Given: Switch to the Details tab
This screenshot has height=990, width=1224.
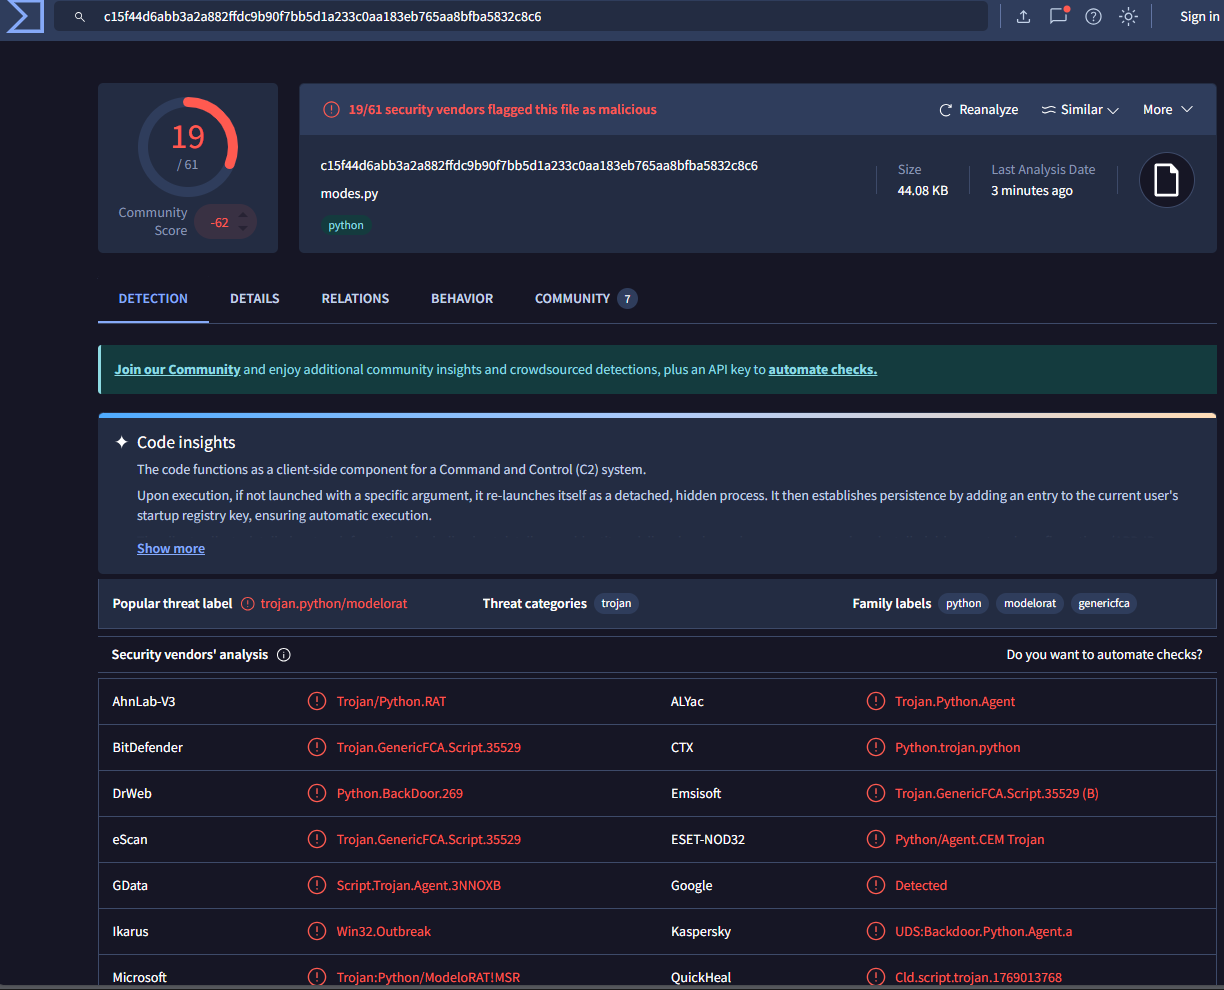Looking at the screenshot, I should coord(254,298).
